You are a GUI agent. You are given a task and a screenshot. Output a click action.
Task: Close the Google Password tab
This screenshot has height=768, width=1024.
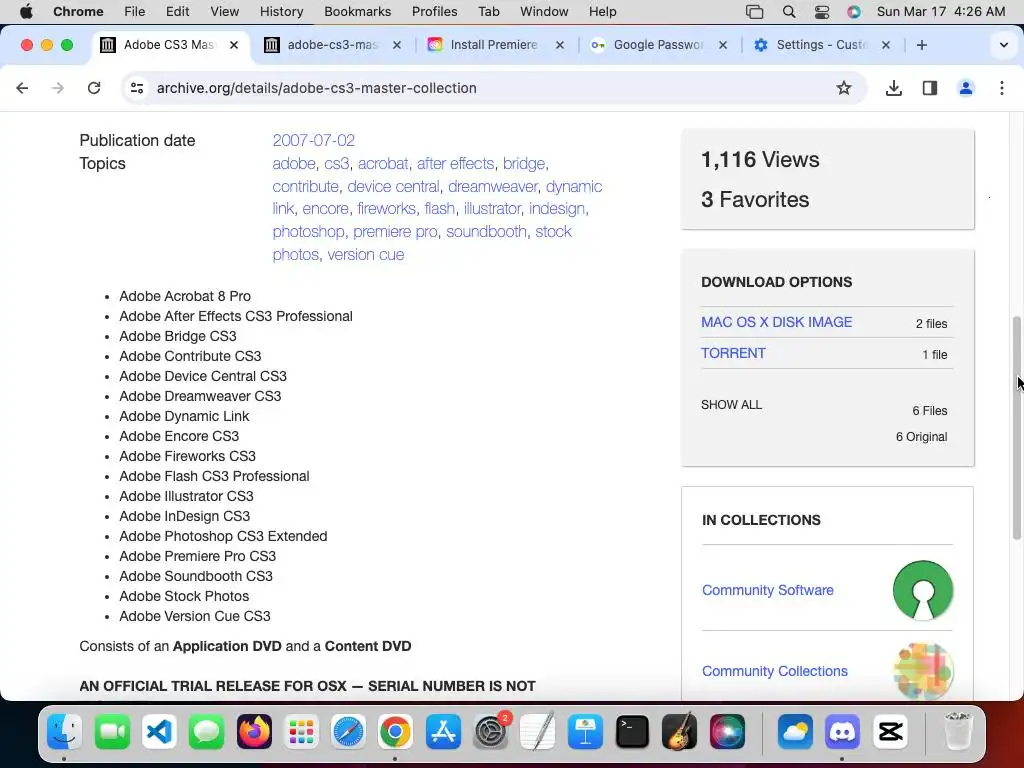point(723,45)
